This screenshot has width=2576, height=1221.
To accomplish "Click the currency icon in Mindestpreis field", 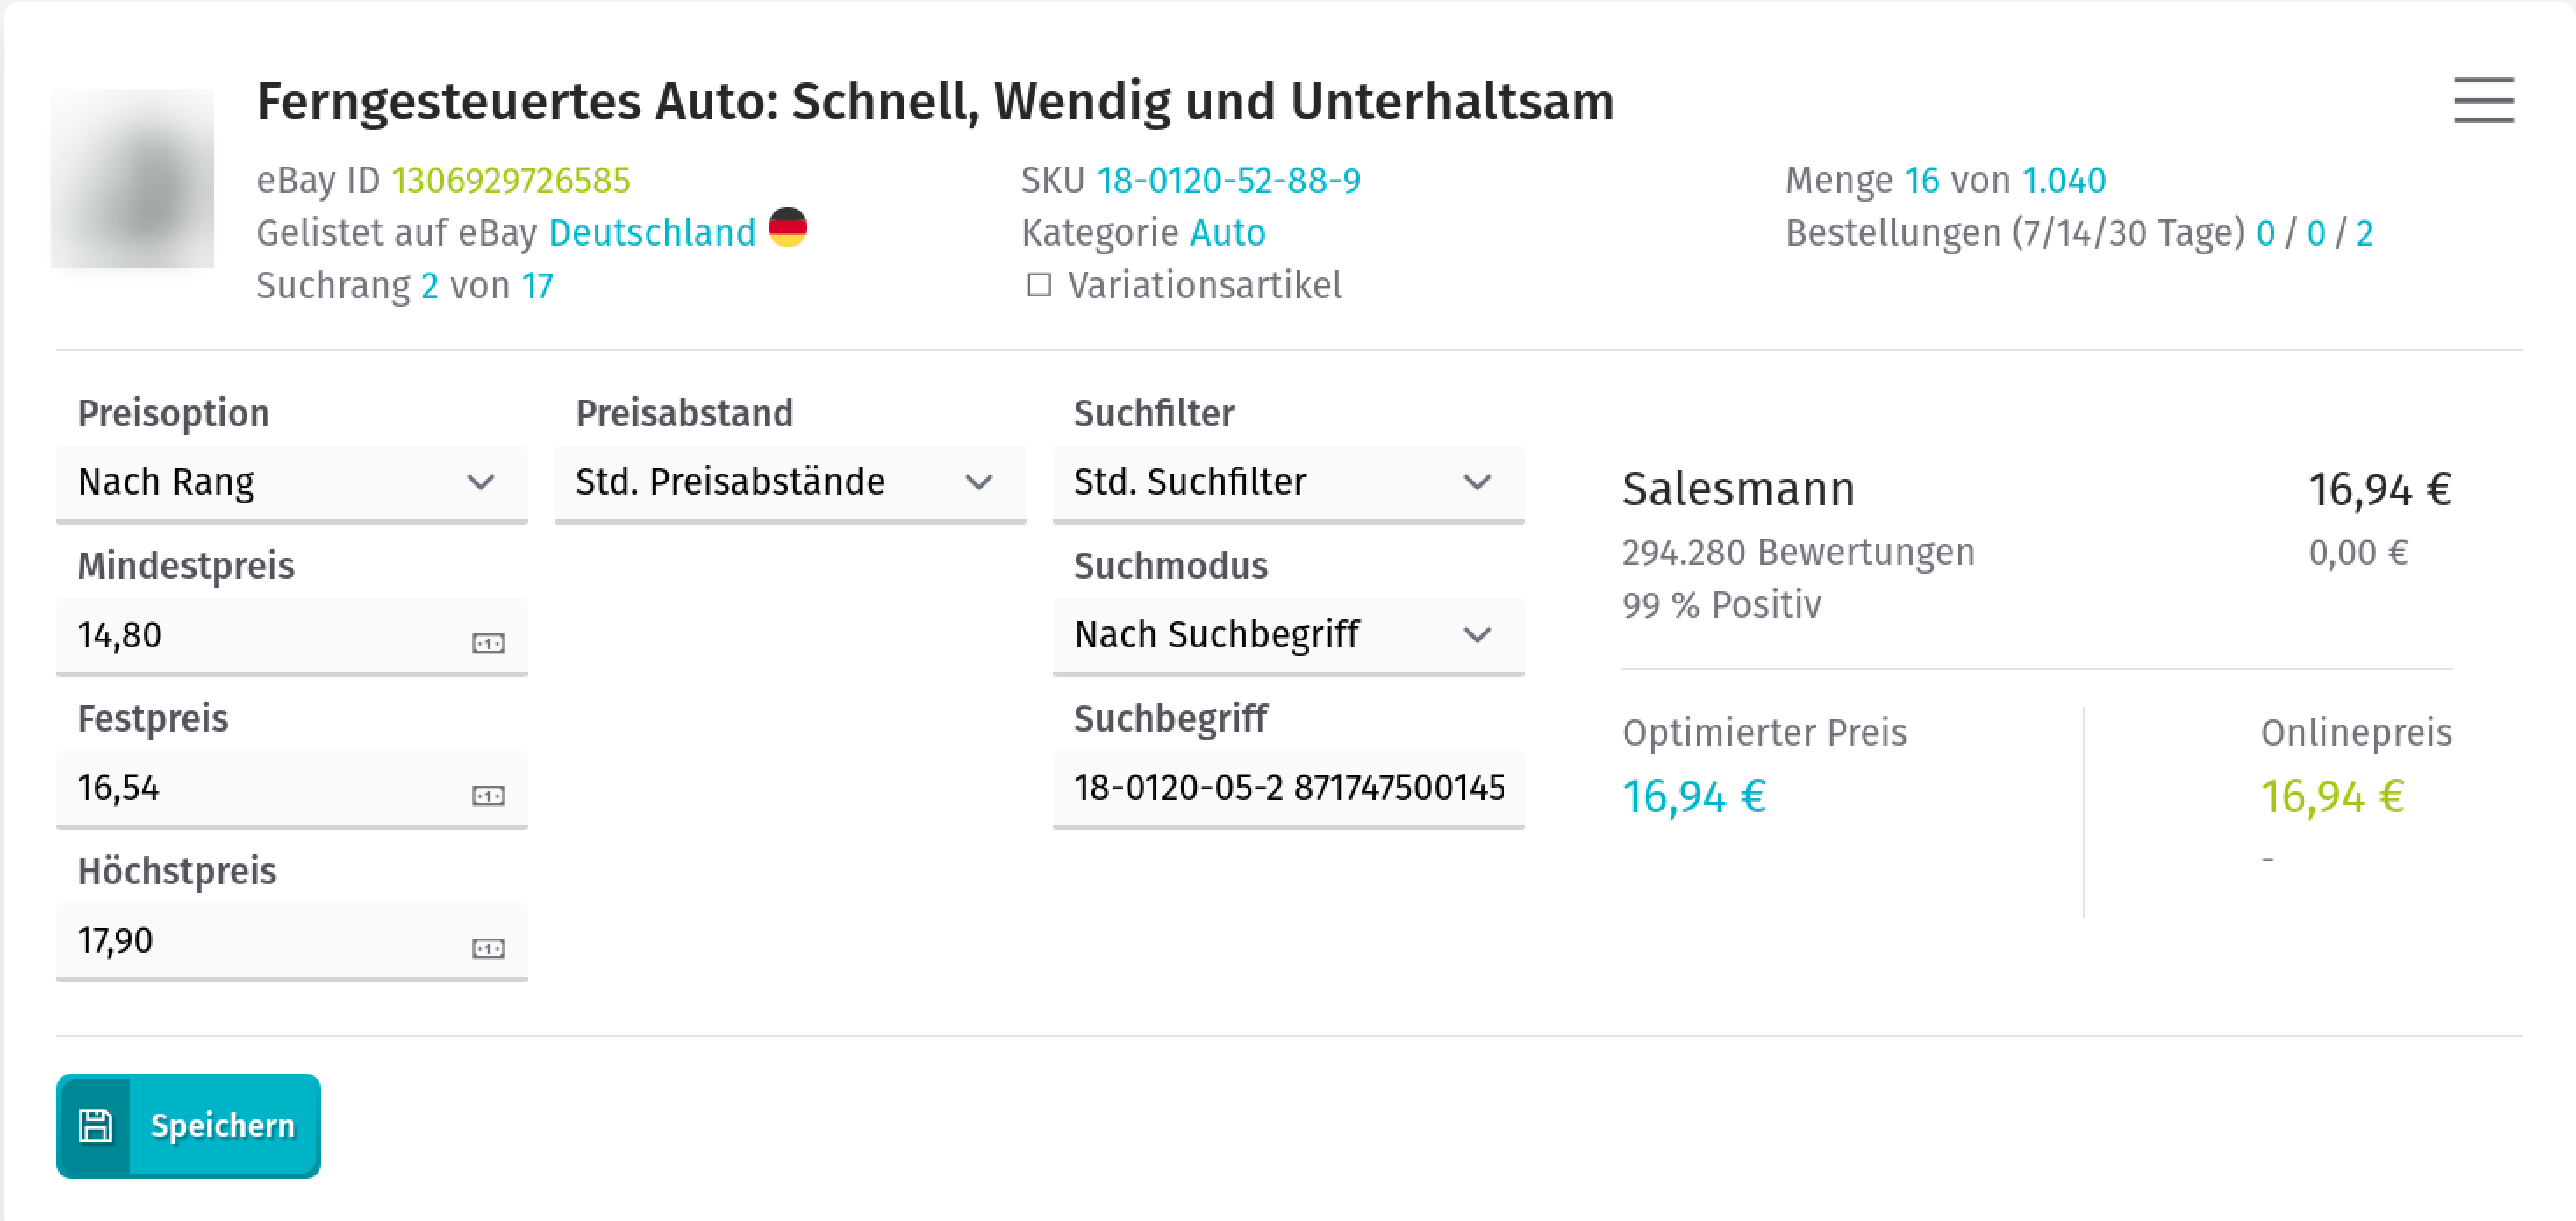I will [x=488, y=642].
